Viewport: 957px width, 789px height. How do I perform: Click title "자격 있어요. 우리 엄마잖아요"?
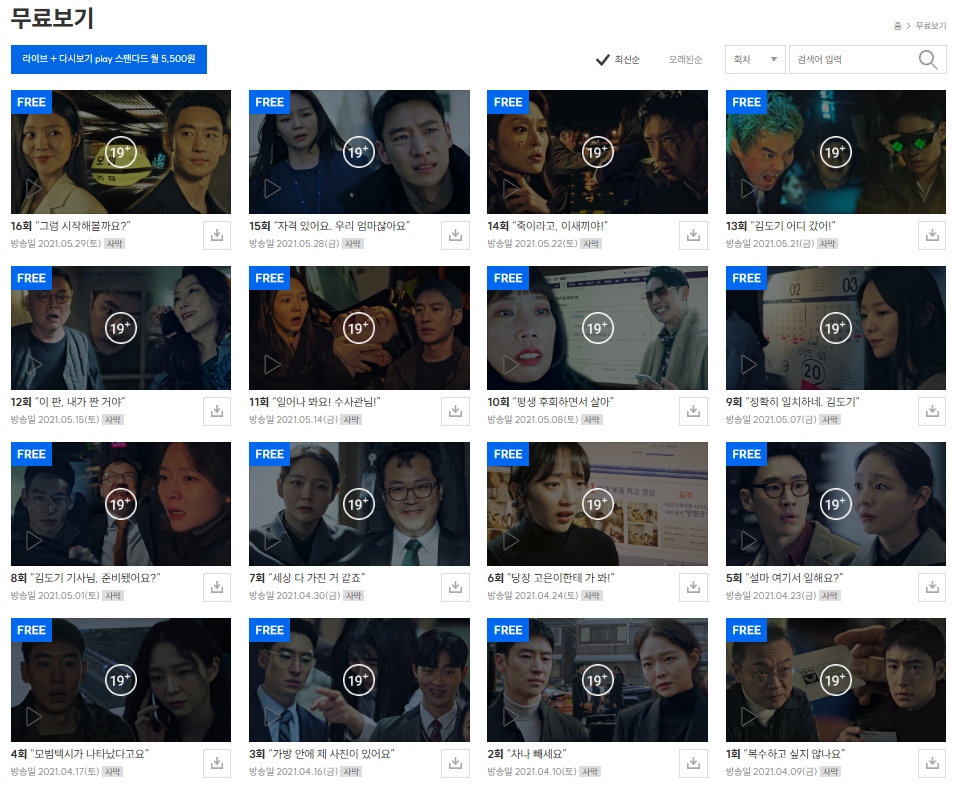pyautogui.click(x=342, y=226)
